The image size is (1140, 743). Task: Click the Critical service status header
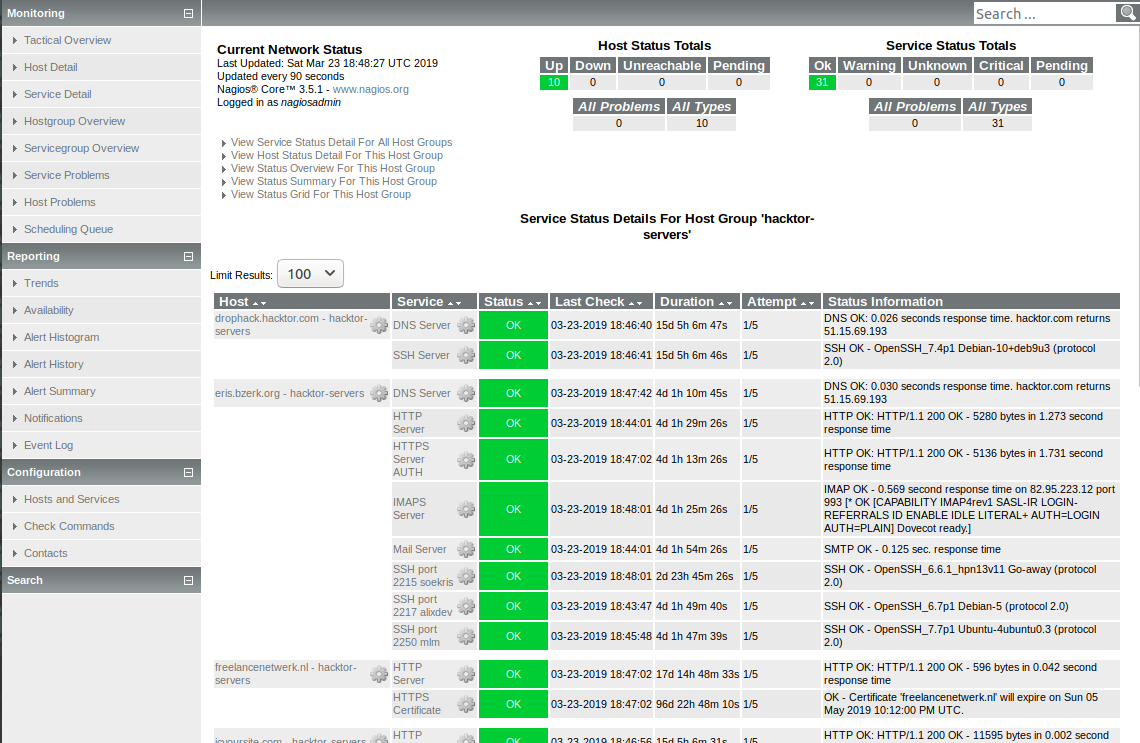coord(1001,65)
